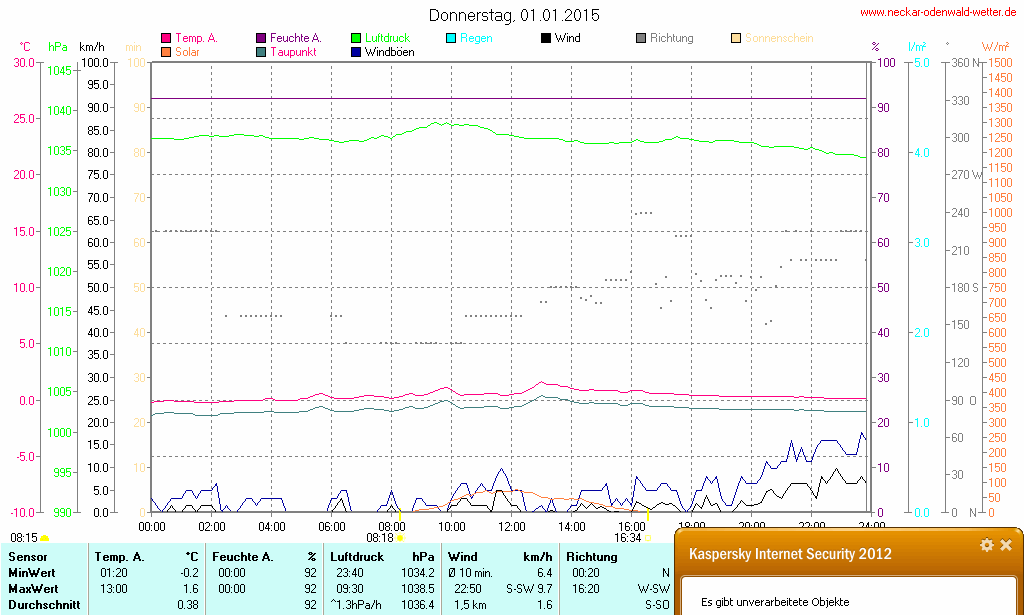Click the pink Temp. A. legend swatch

165,39
